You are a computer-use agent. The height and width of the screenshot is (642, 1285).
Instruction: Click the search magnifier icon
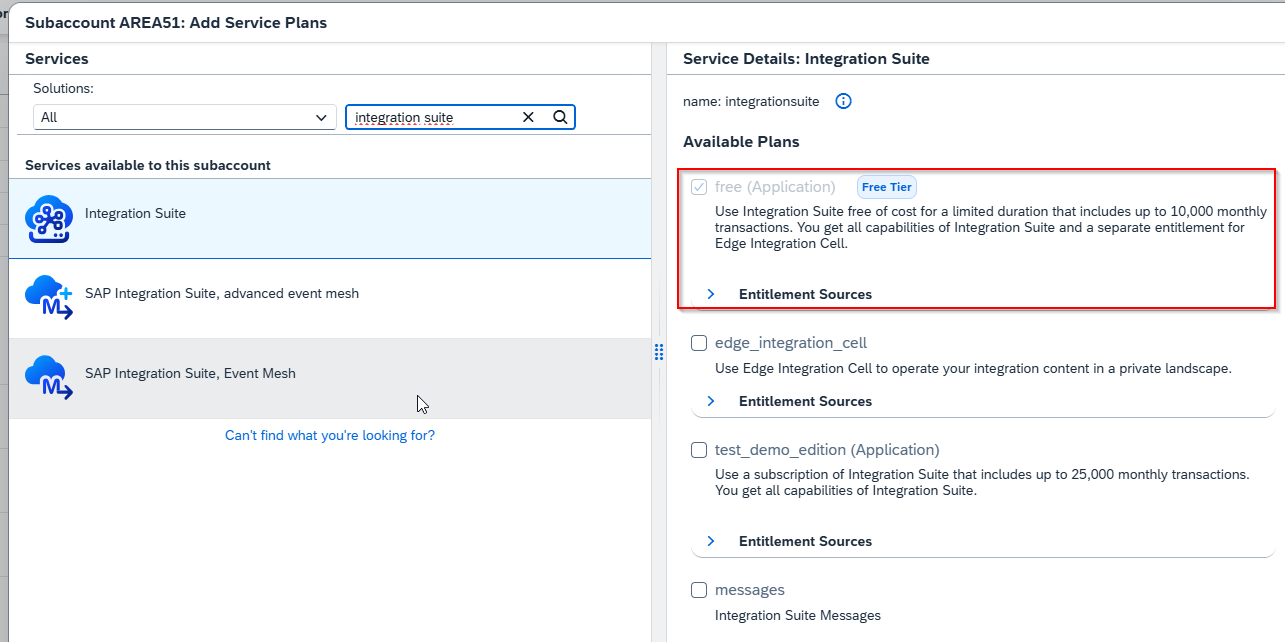tap(560, 117)
